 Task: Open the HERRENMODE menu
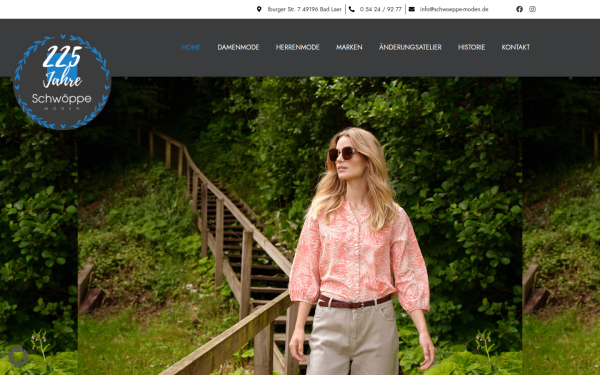298,47
